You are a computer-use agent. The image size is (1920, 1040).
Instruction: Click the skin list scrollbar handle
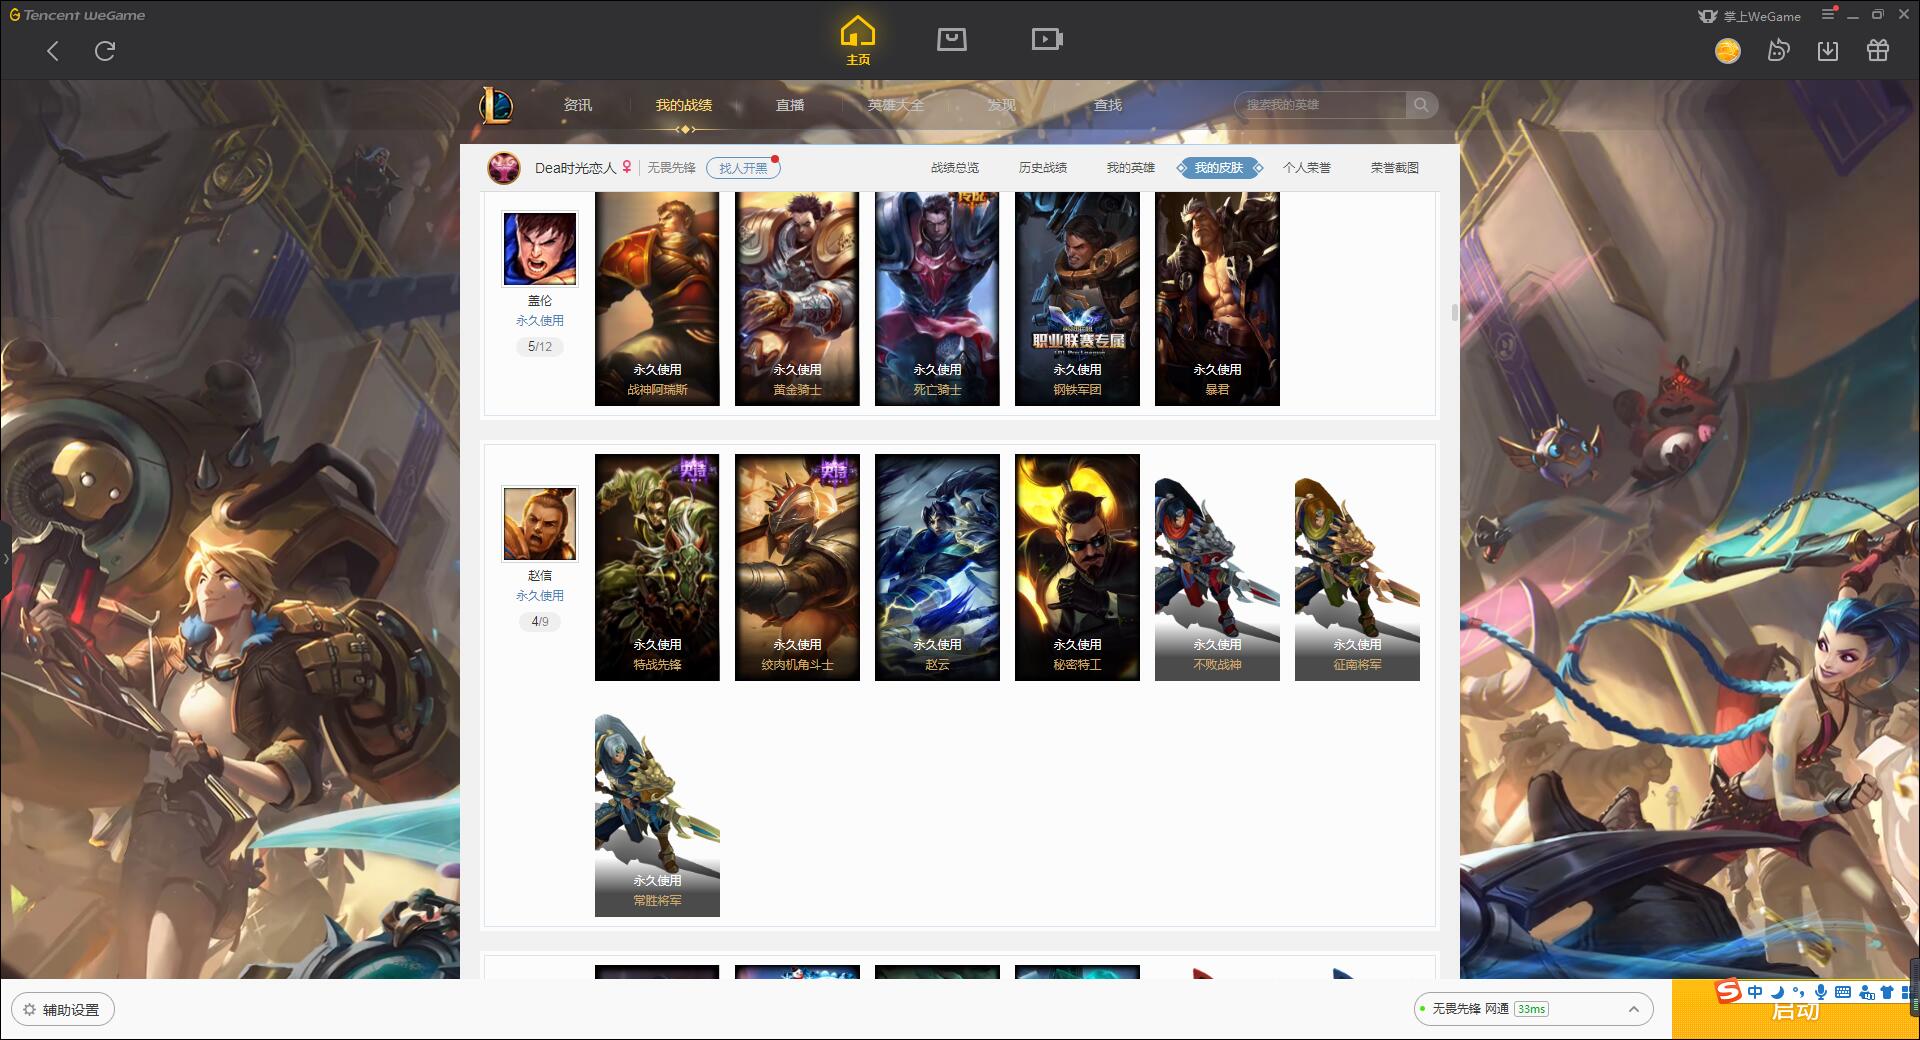(1454, 313)
